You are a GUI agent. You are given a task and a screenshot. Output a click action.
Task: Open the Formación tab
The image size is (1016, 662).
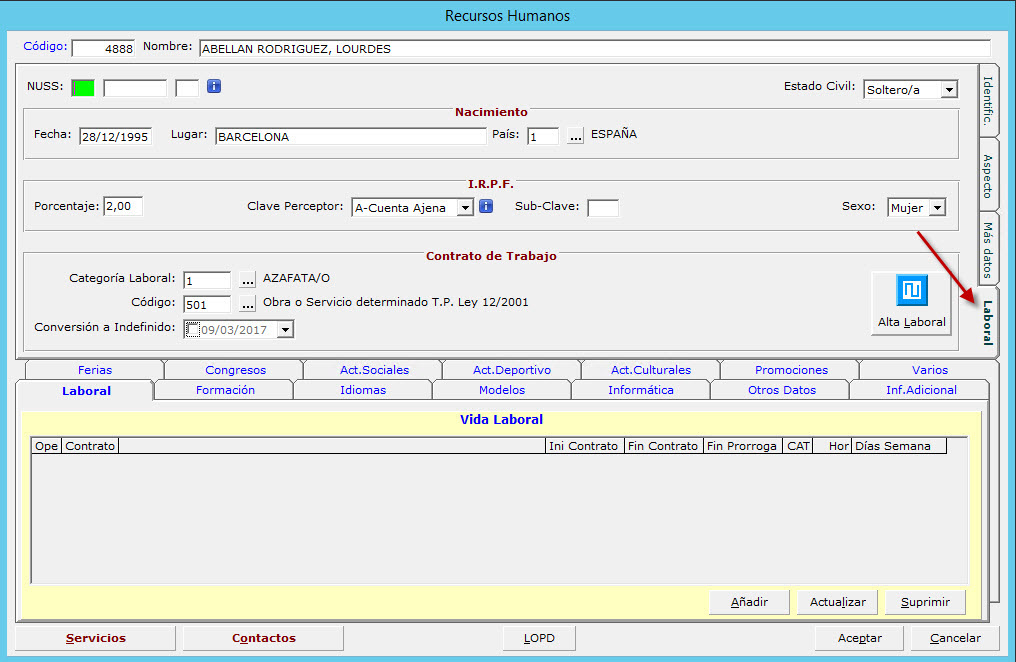tap(225, 390)
